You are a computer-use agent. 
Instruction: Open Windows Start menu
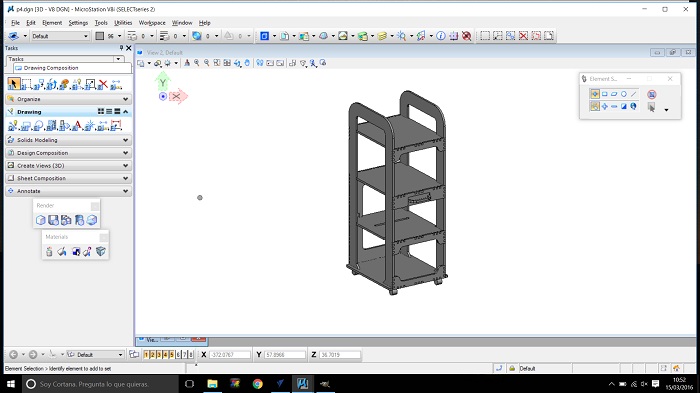pyautogui.click(x=11, y=384)
